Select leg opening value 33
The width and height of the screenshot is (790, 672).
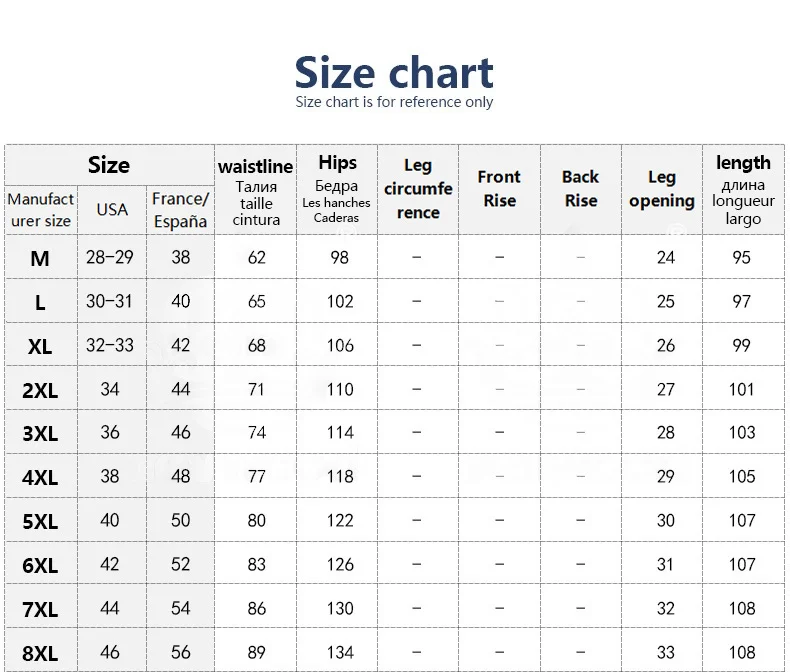tap(666, 652)
